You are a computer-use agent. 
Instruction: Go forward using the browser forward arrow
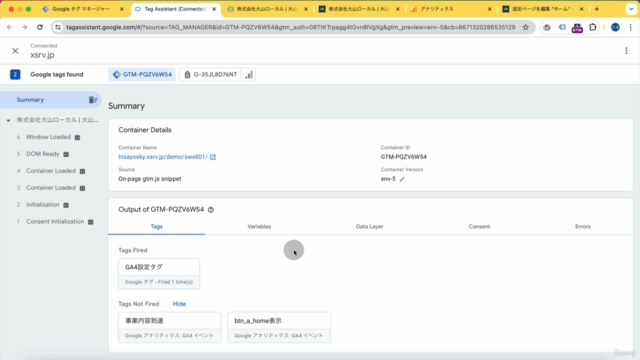[24, 27]
